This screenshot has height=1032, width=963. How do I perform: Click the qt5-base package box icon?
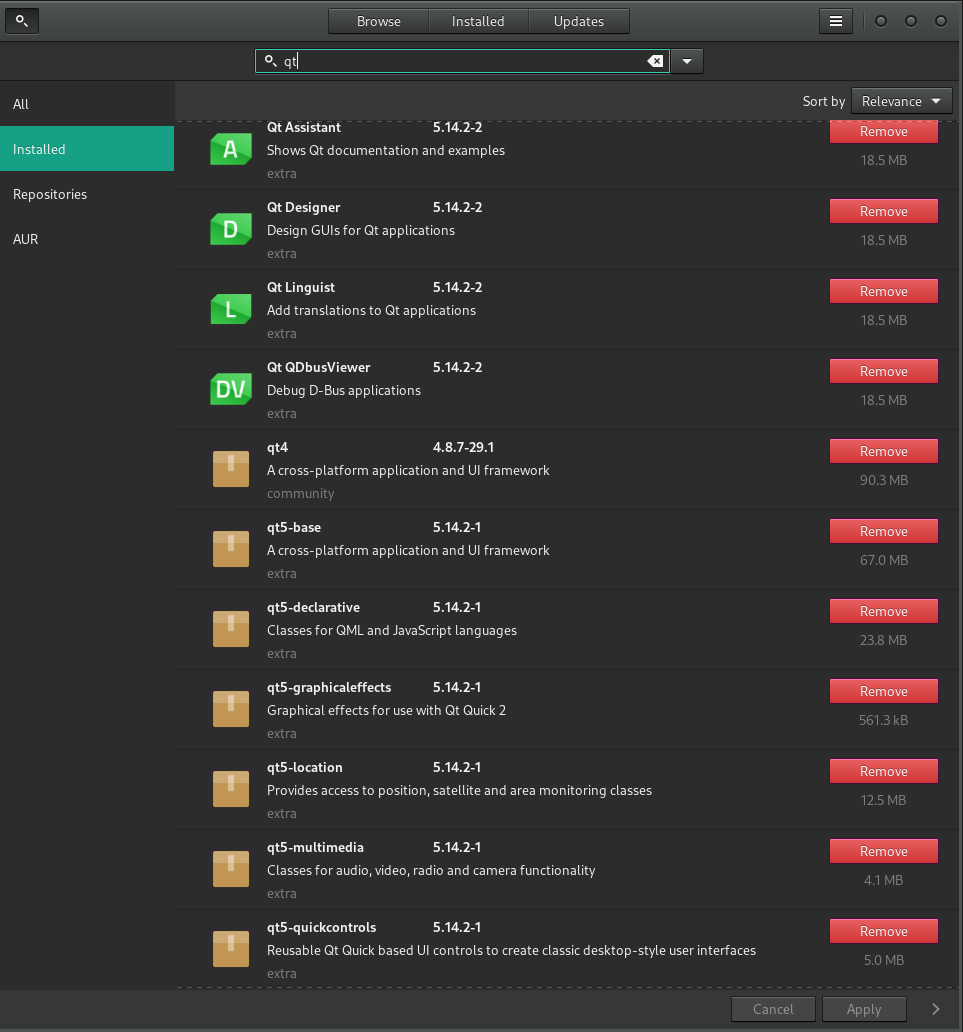click(x=231, y=549)
